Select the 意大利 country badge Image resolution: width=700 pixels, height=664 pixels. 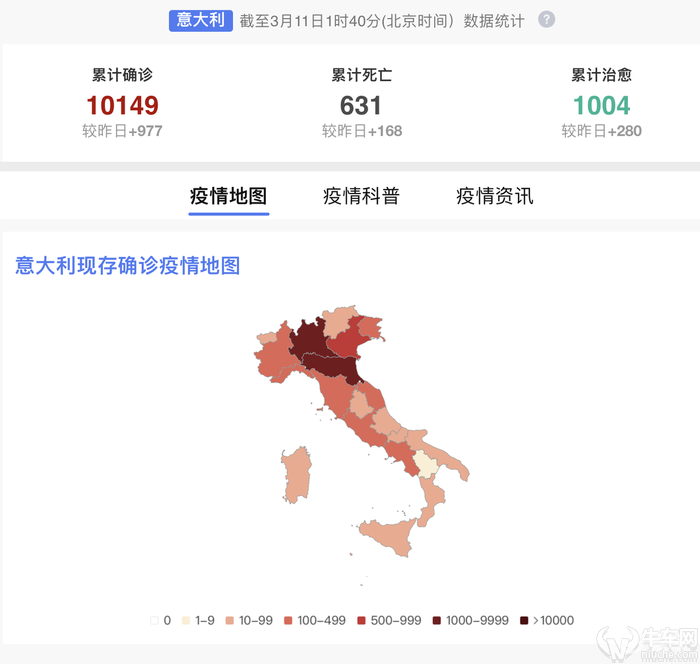pos(200,21)
